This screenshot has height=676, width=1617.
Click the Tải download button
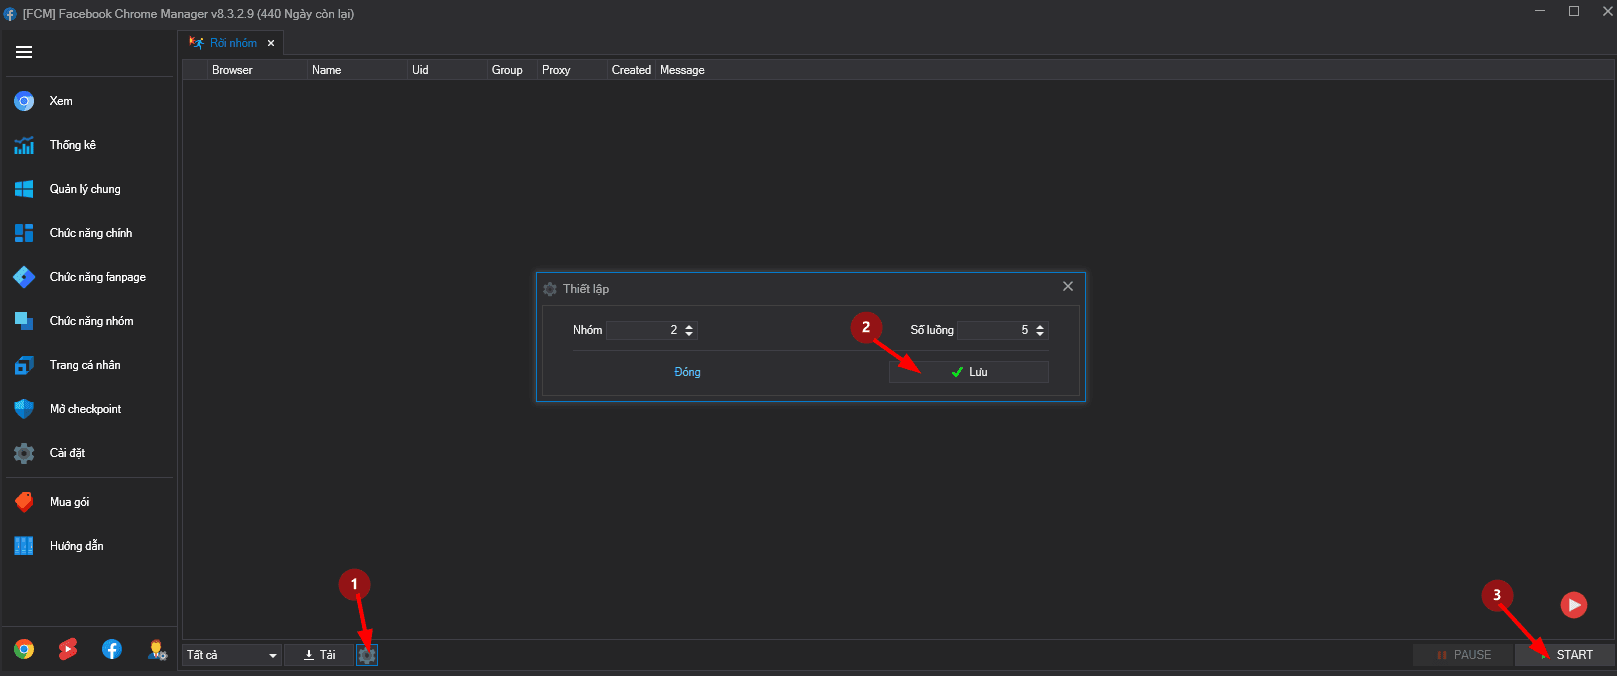point(319,655)
